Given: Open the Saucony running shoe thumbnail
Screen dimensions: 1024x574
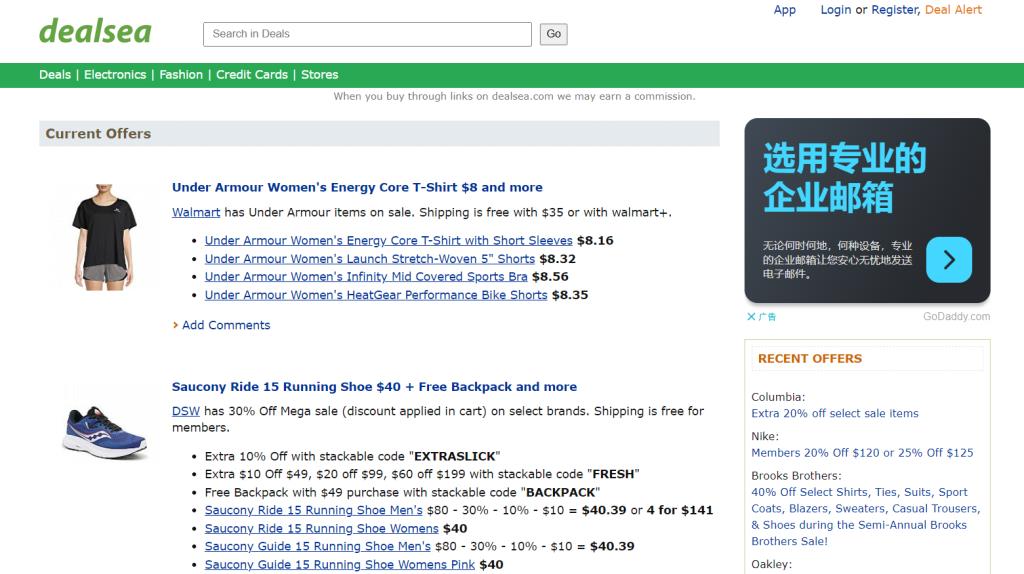Looking at the screenshot, I should (106, 432).
